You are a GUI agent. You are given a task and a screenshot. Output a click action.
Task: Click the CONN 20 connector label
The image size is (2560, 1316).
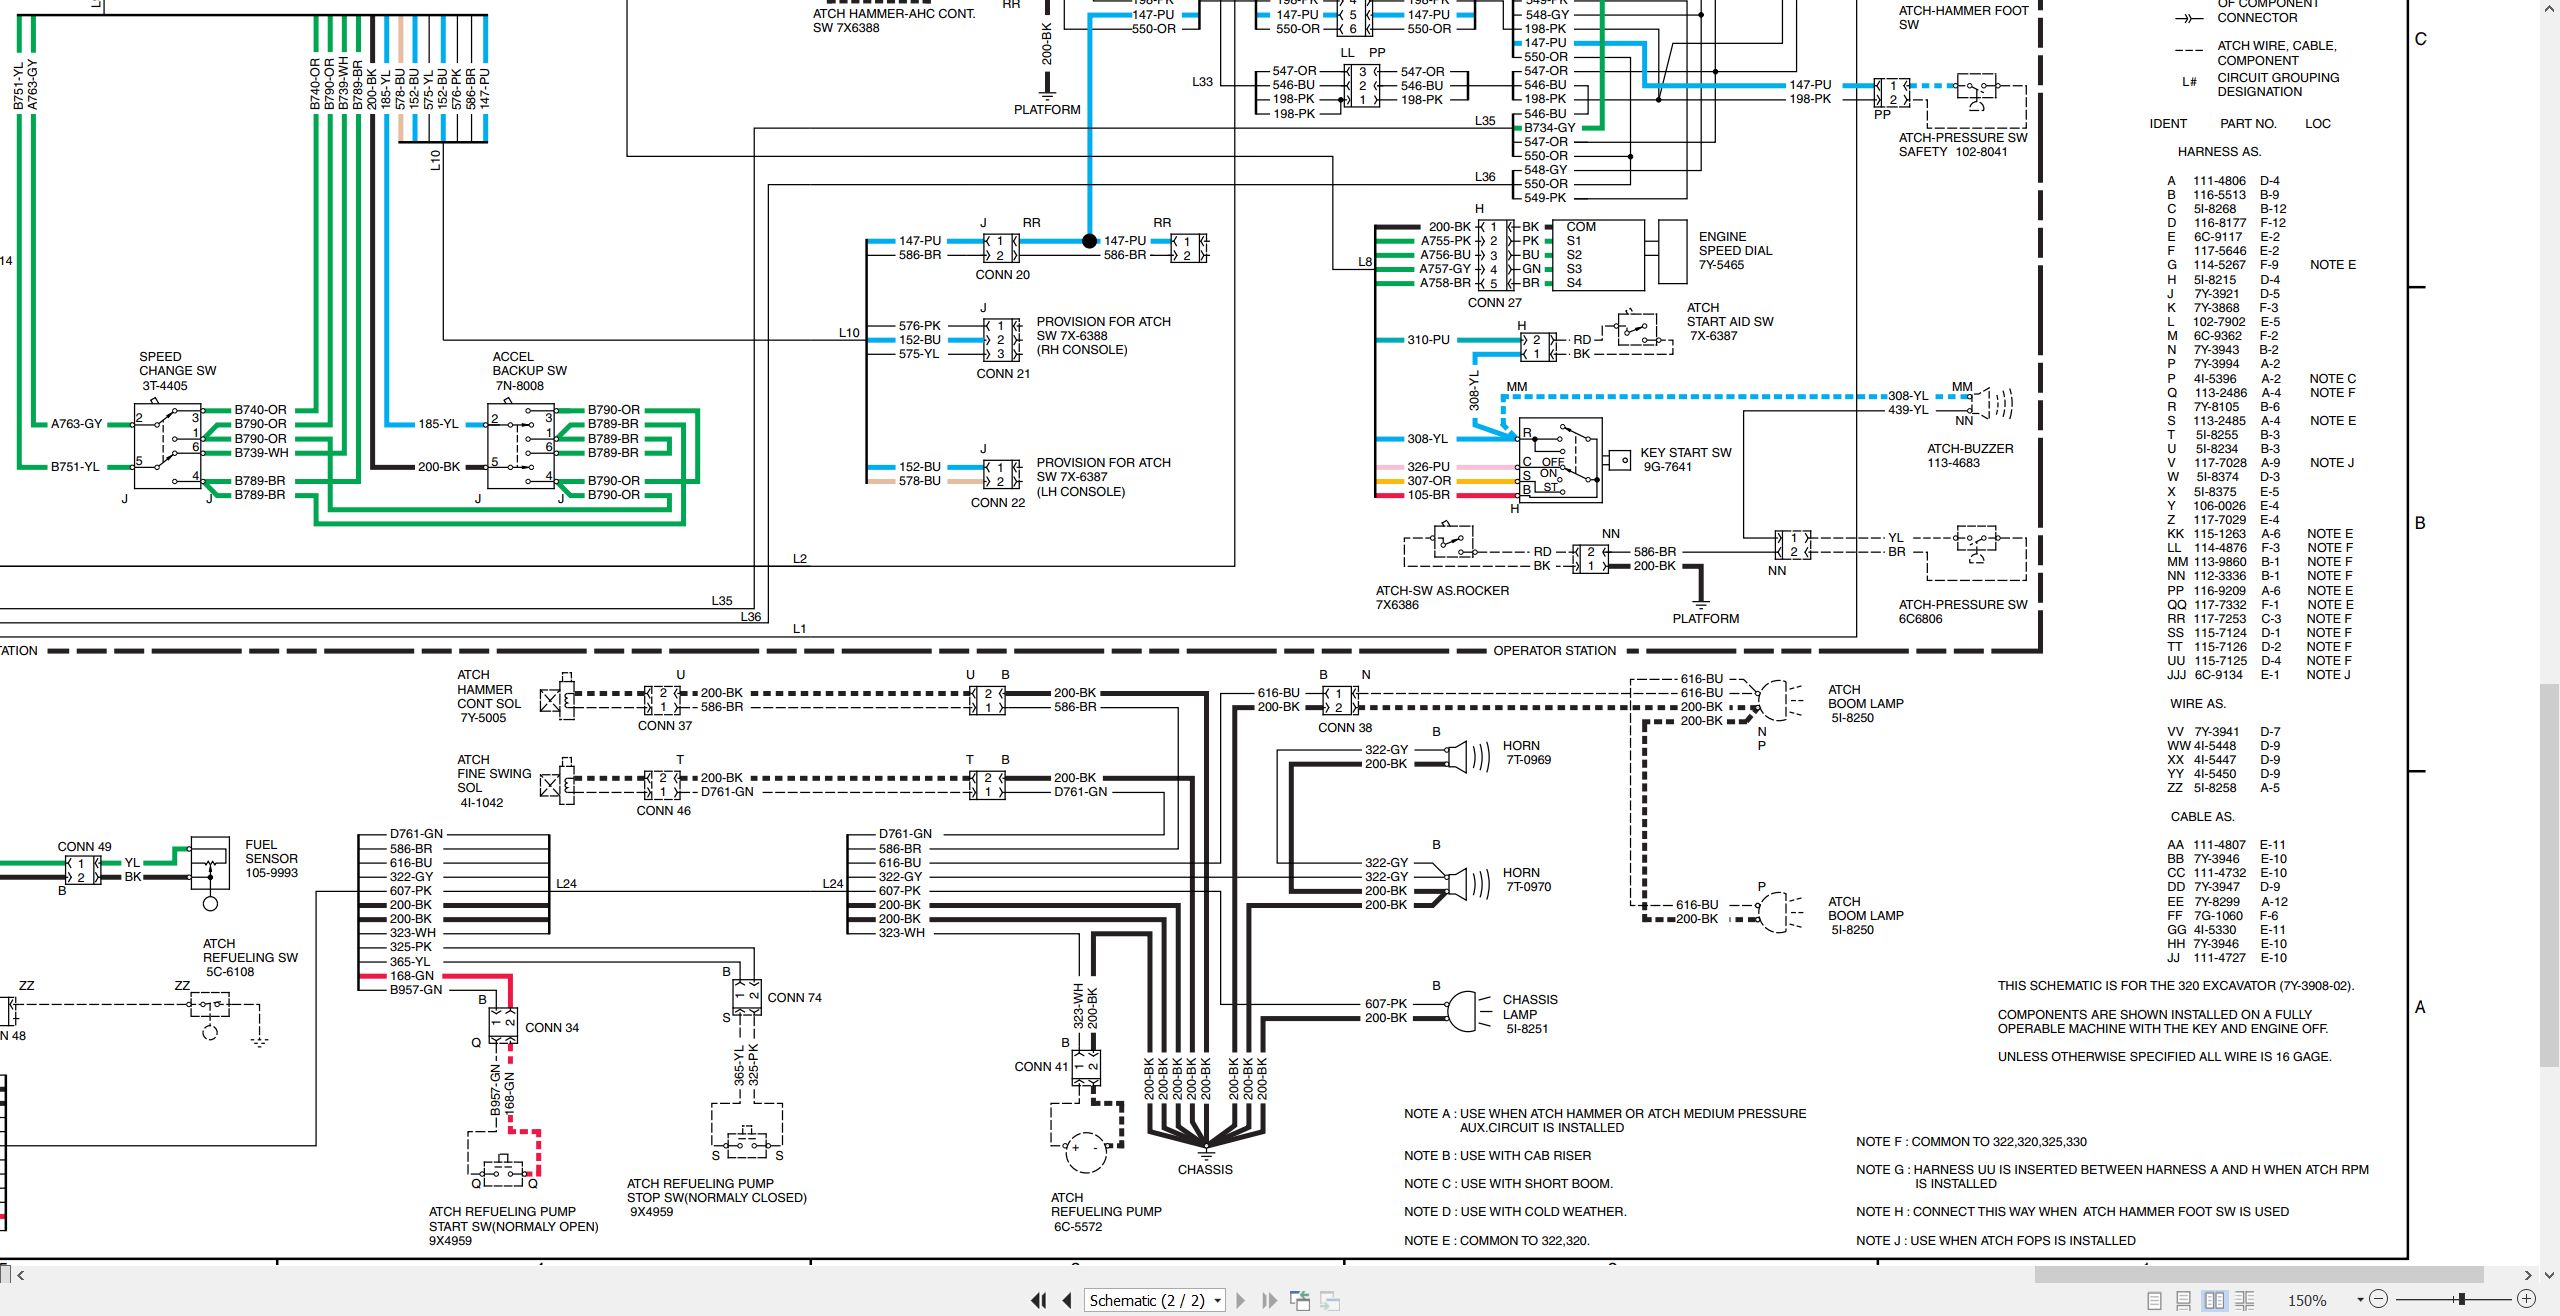tap(1002, 275)
